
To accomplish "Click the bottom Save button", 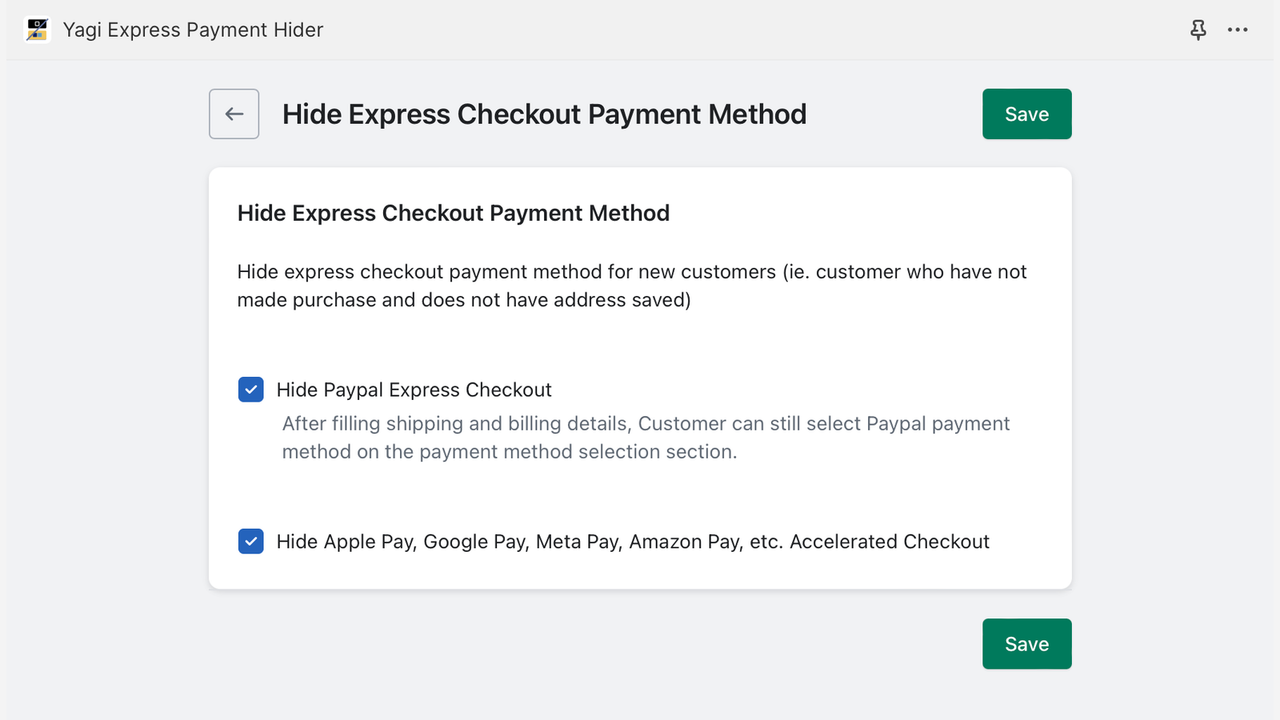I will [x=1026, y=643].
